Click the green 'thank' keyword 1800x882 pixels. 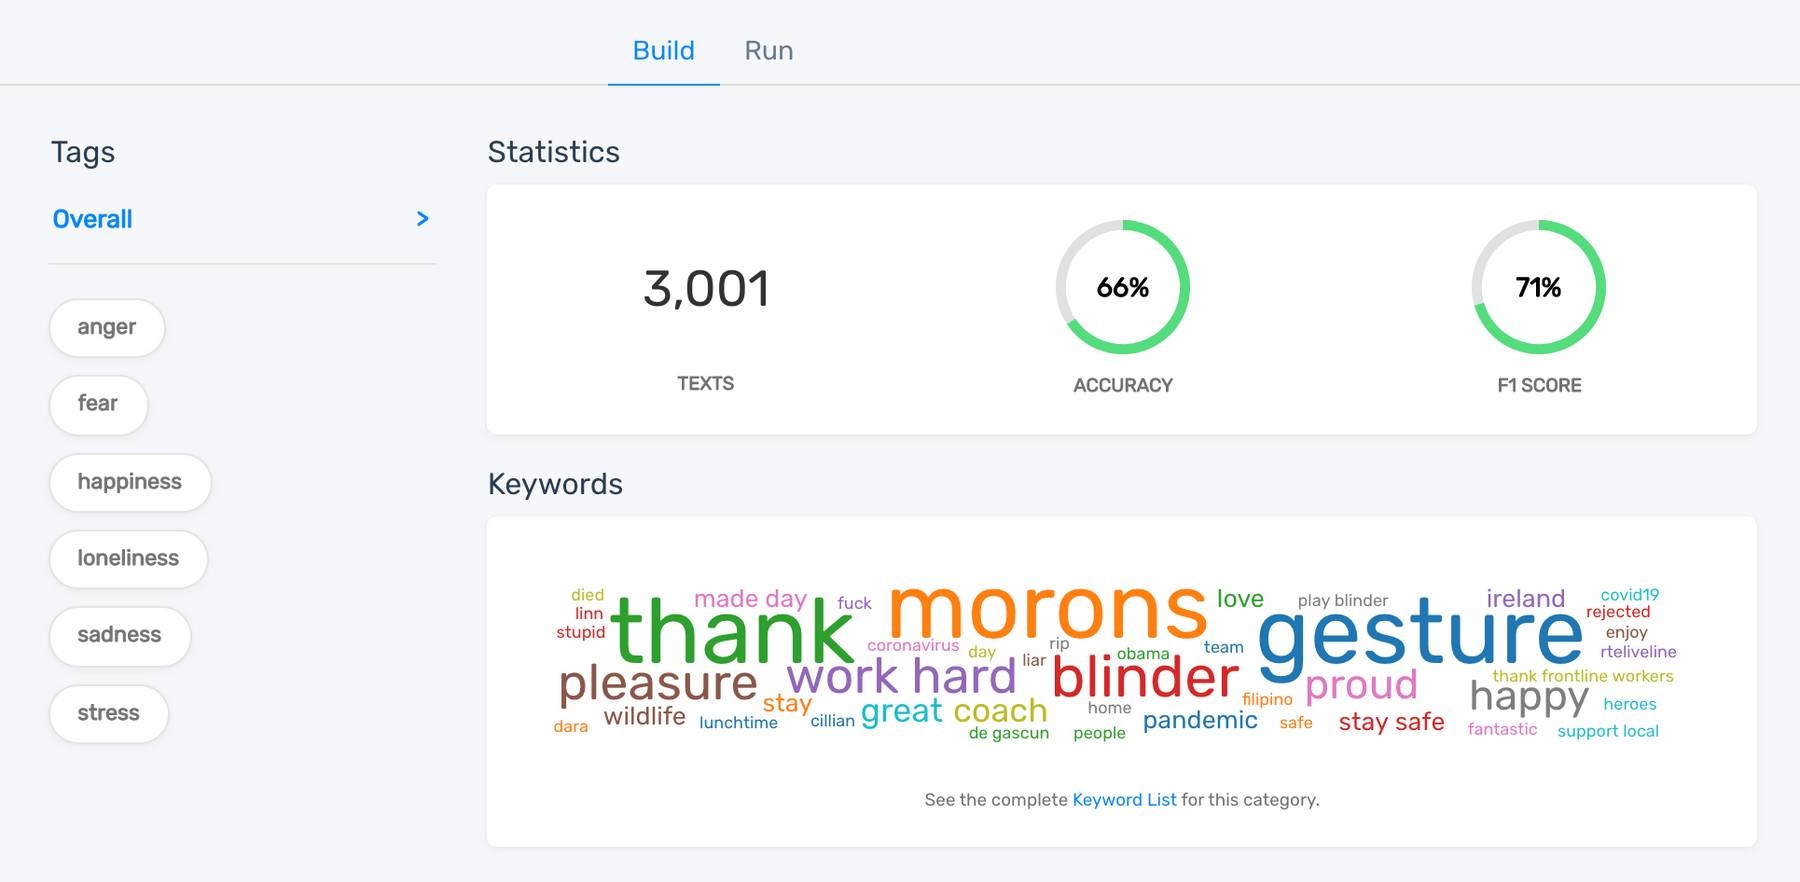pyautogui.click(x=731, y=632)
